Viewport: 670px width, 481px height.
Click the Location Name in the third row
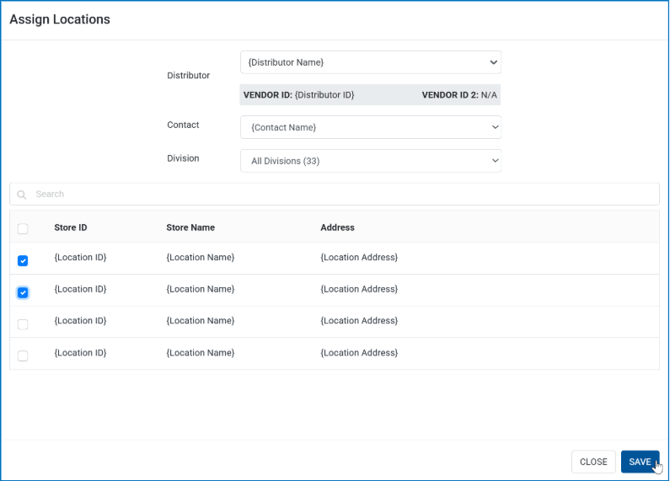[x=200, y=321]
